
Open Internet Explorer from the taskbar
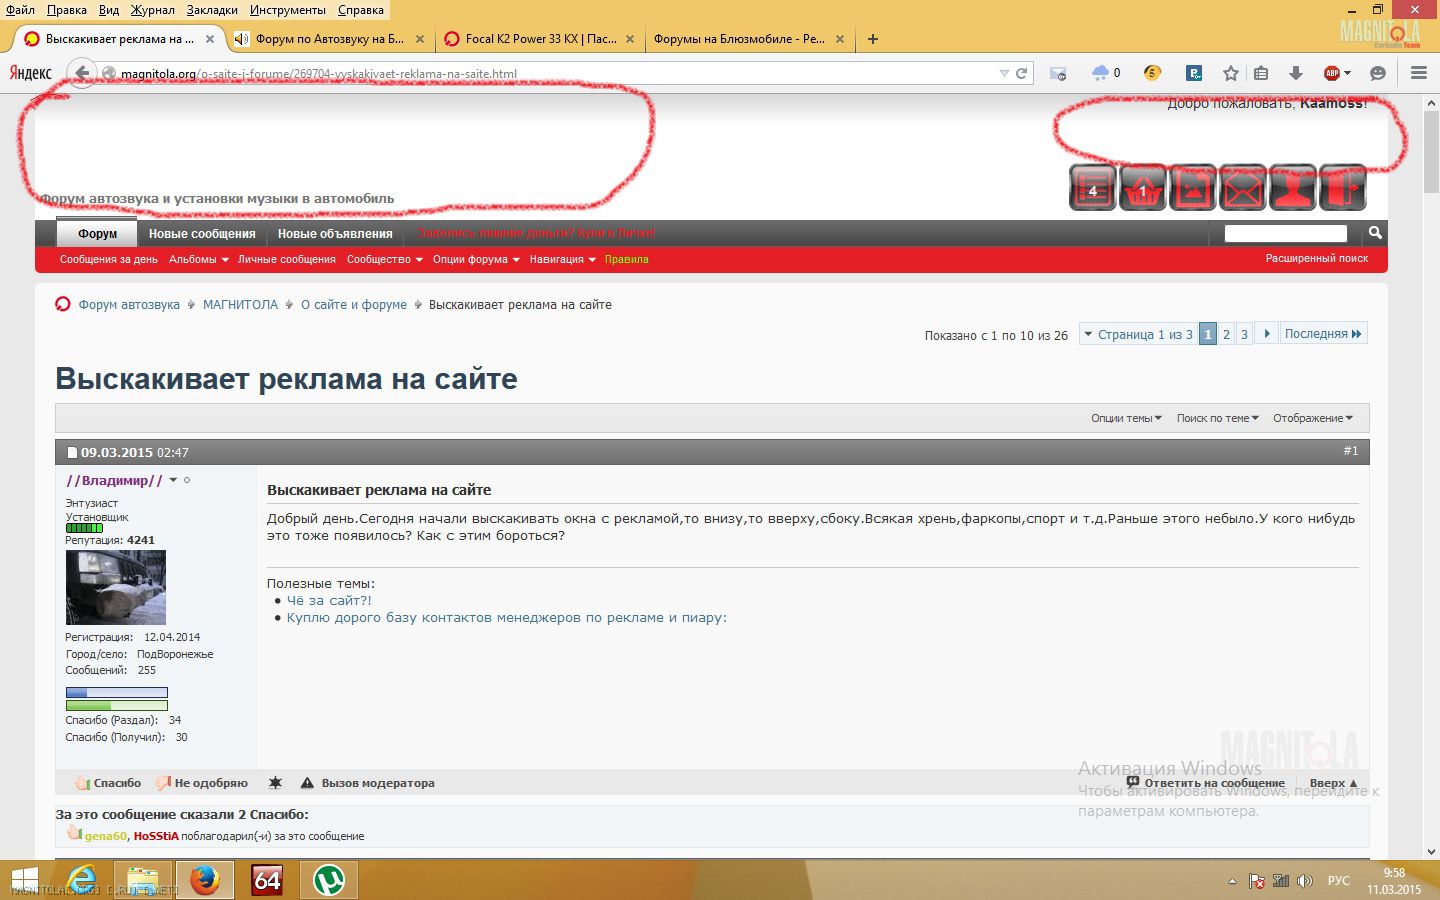(x=81, y=880)
